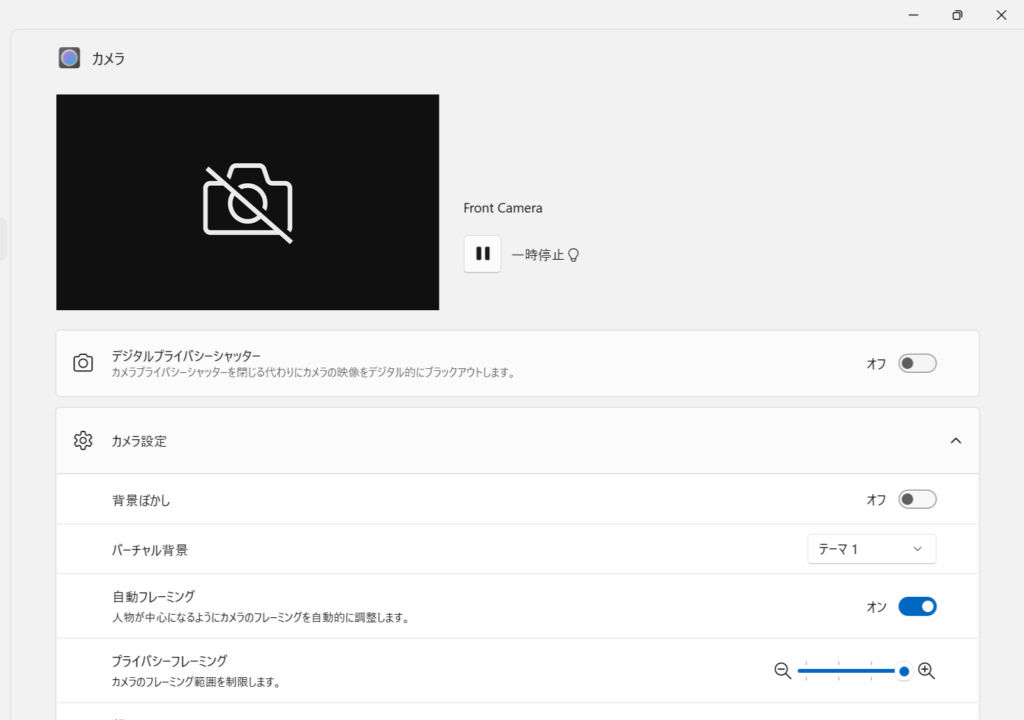Turn on the 背景ぼかし switch
The image size is (1024, 720).
point(916,499)
